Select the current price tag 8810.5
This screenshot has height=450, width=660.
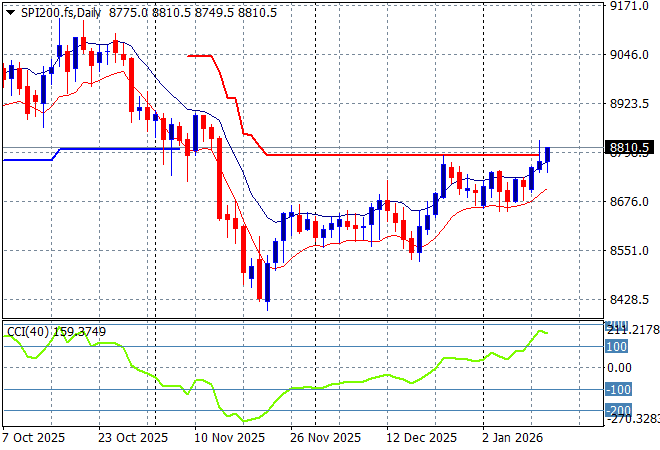[x=628, y=148]
